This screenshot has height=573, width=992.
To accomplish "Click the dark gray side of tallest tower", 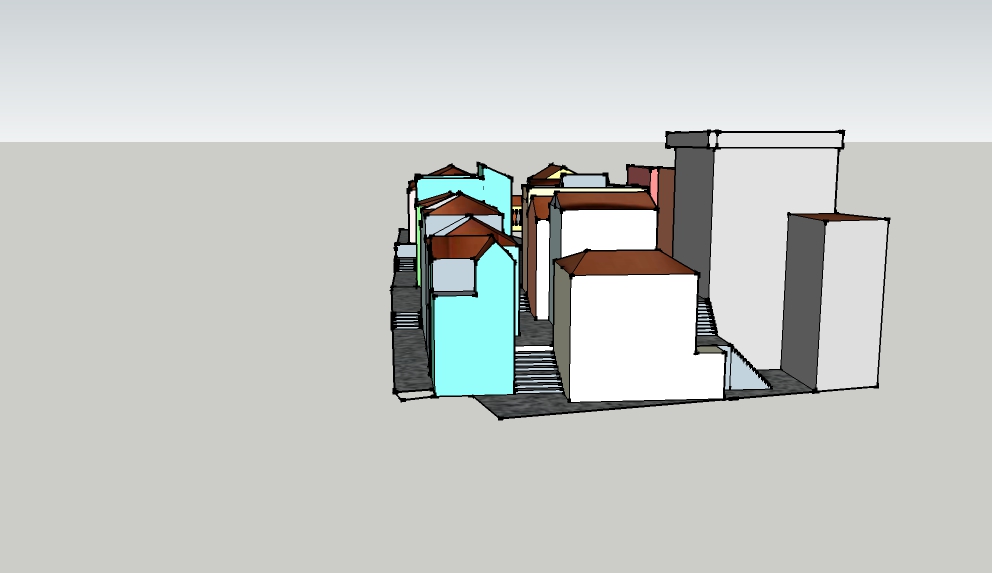I will coord(693,221).
